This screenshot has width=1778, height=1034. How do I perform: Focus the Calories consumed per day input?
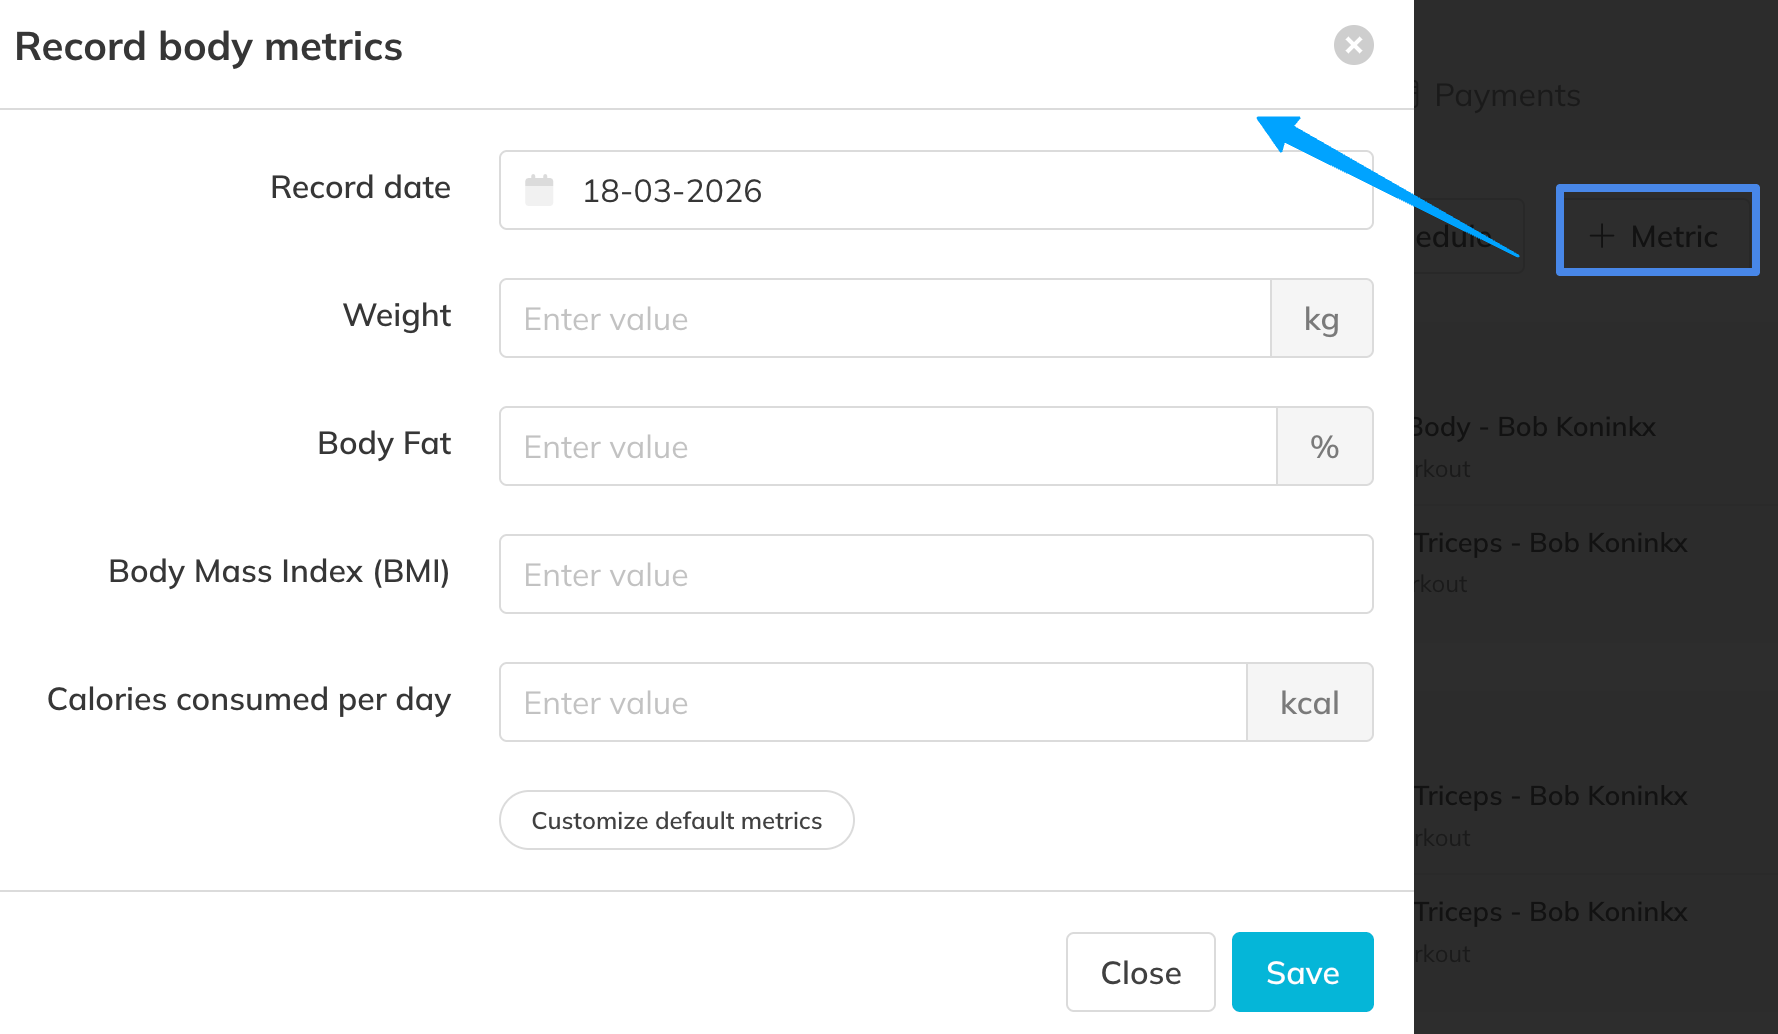[x=873, y=702]
